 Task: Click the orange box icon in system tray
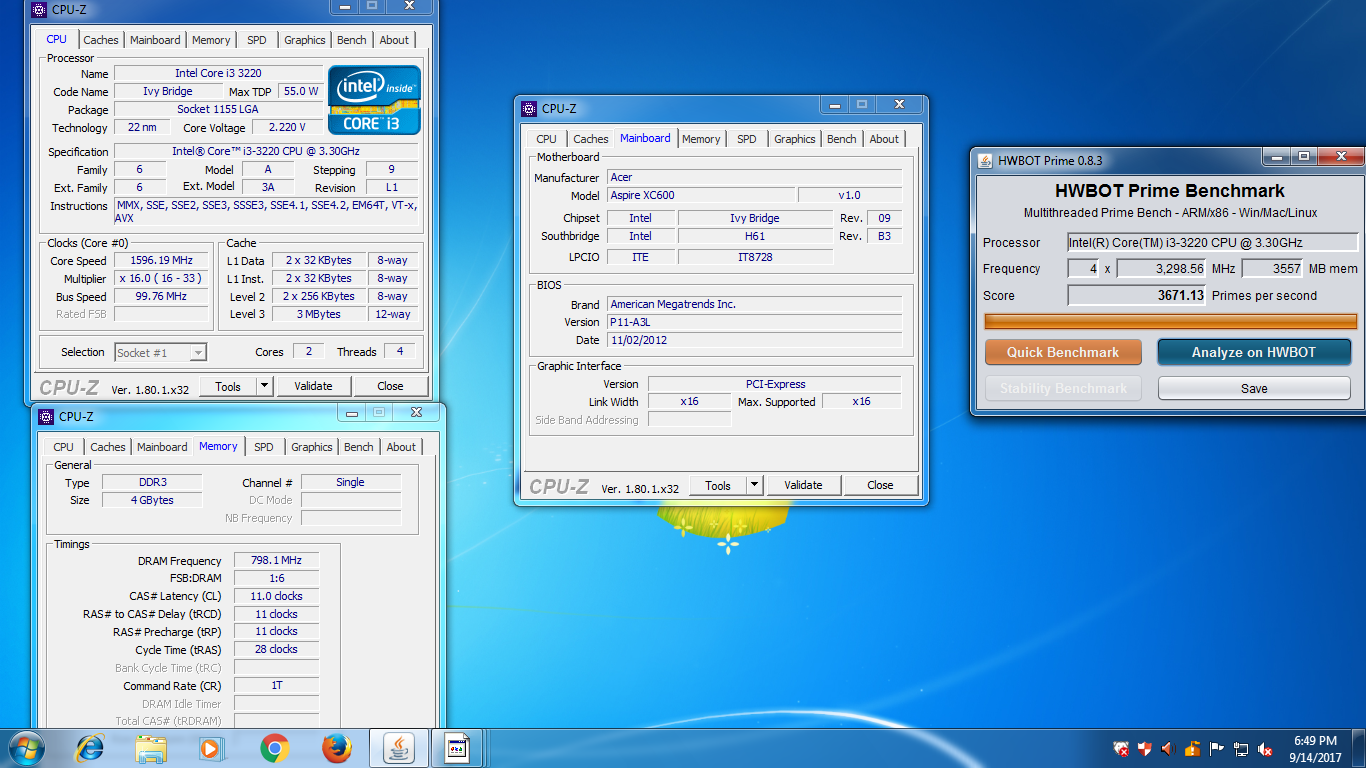(1192, 748)
